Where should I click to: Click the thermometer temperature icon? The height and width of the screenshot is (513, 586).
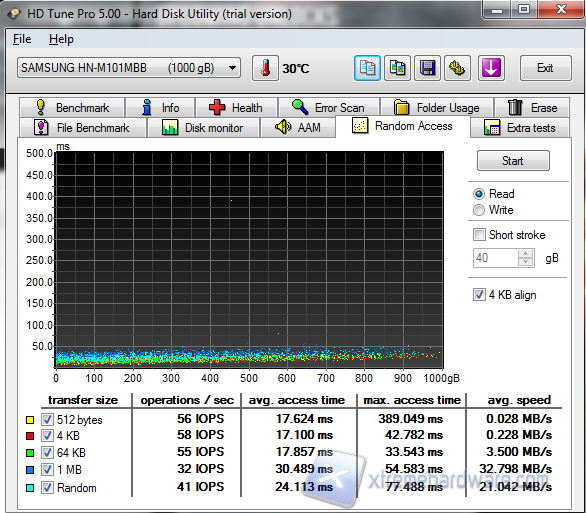[x=265, y=68]
